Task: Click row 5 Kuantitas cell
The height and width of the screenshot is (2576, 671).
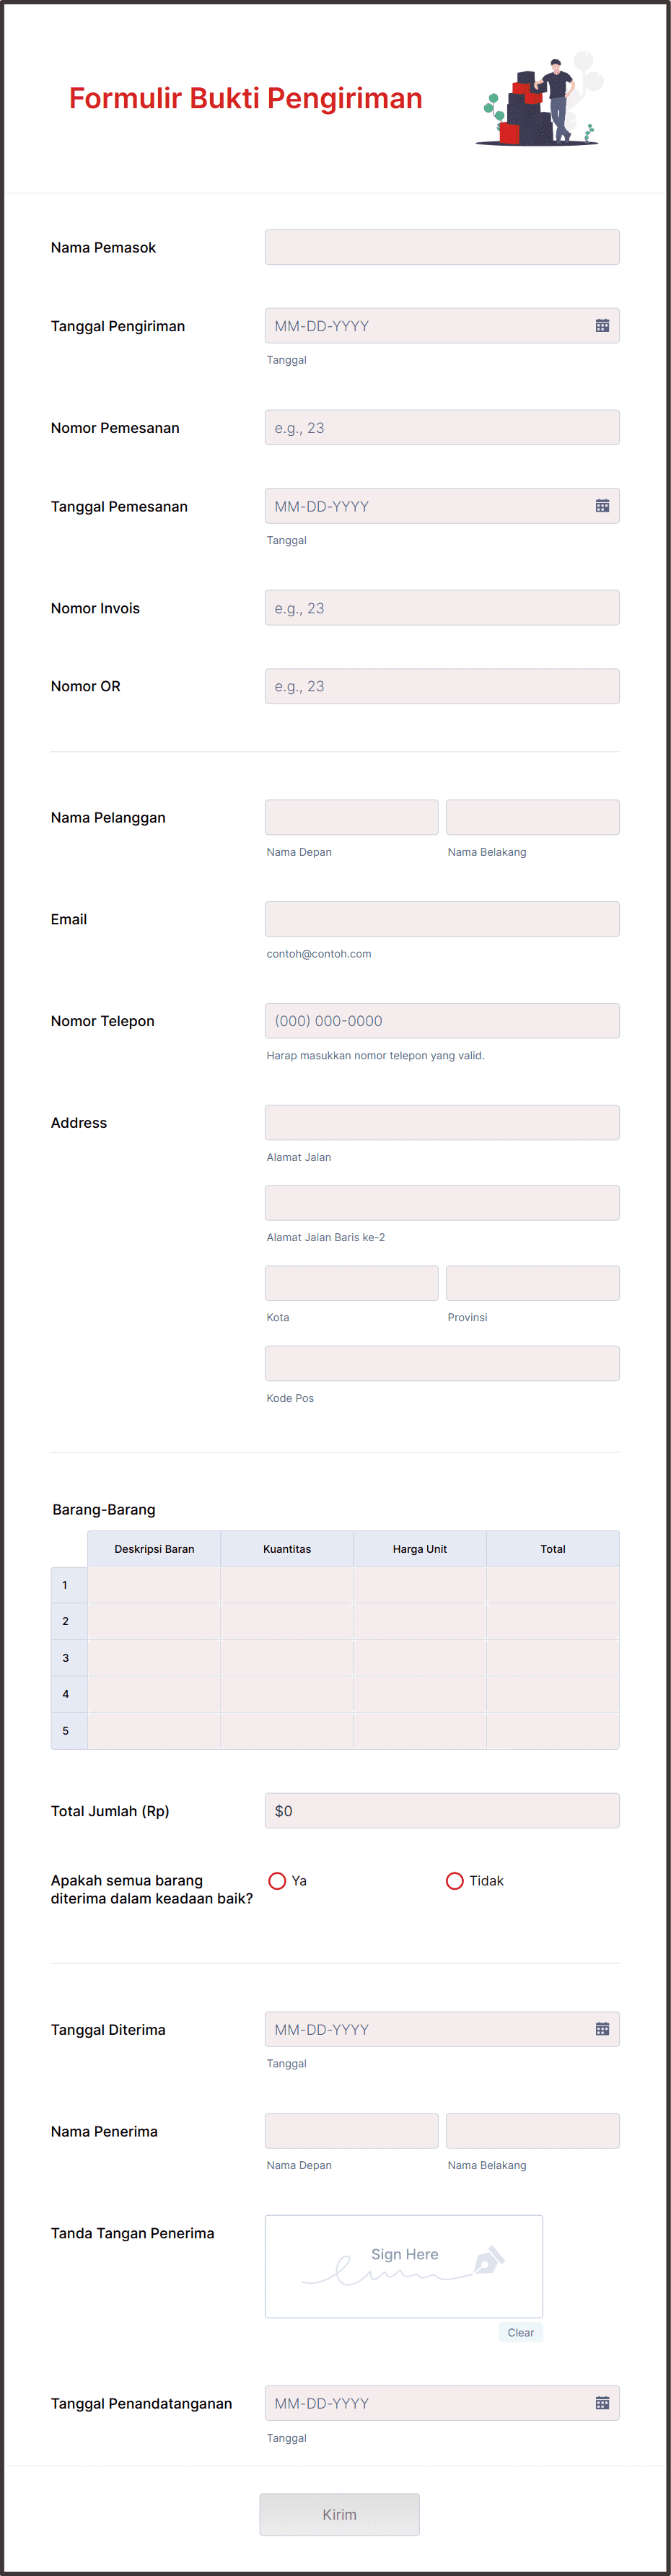Action: coord(287,1731)
